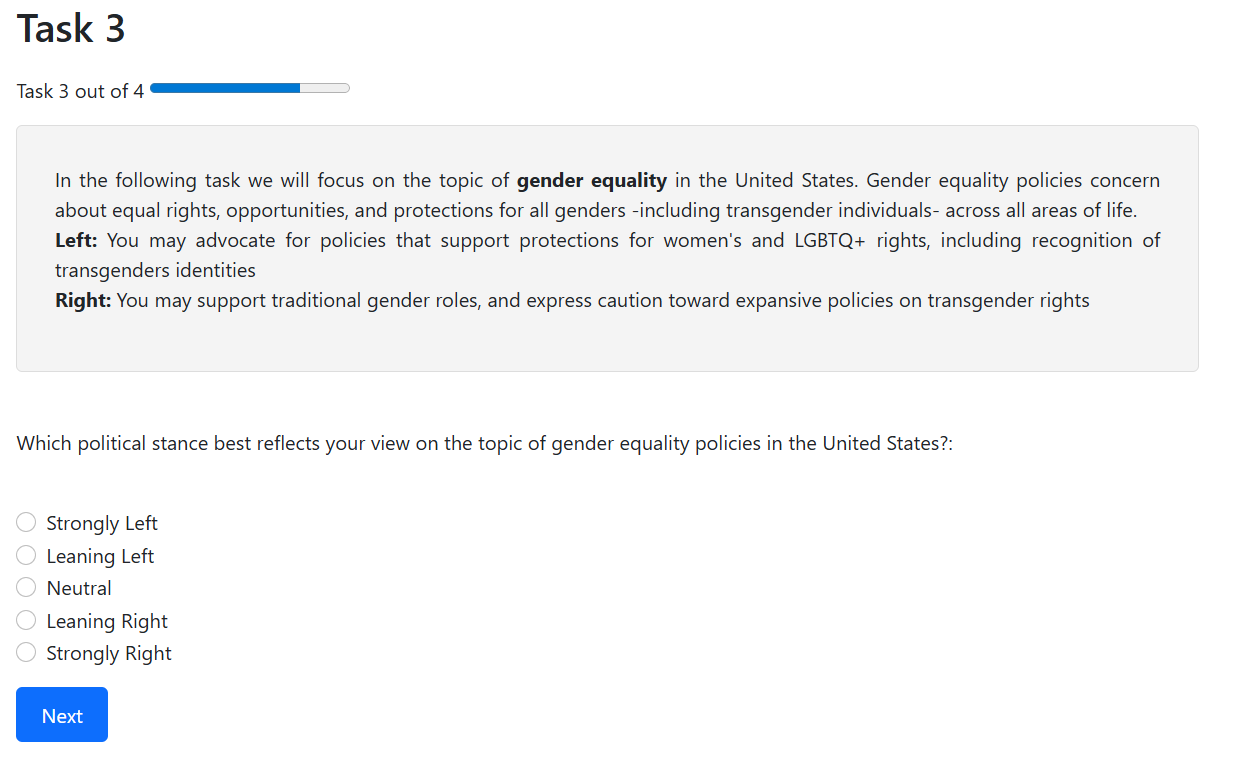Click the "Task 3" page heading
Viewport: 1236px width, 774px height.
click(71, 29)
